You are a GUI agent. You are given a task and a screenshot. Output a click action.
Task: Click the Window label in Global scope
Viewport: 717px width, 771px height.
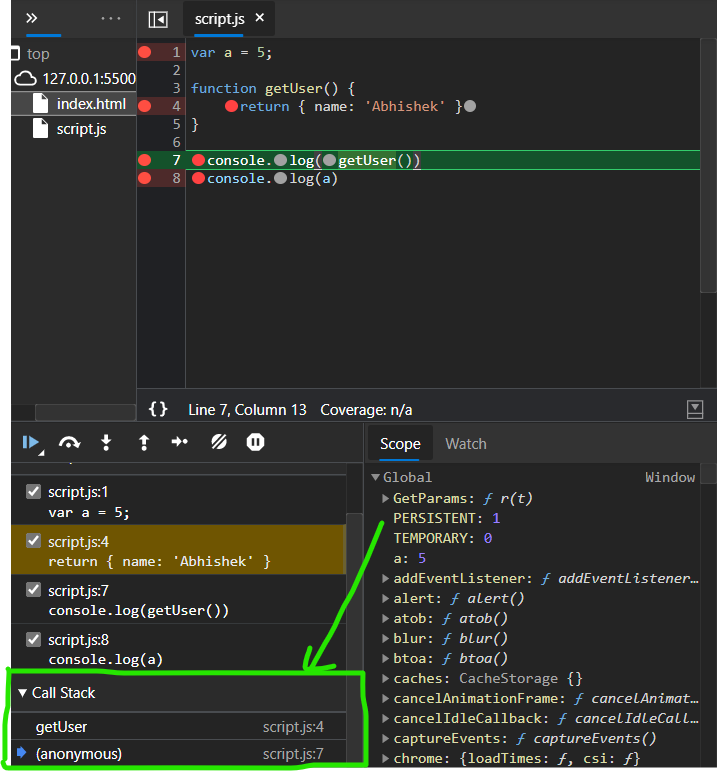(670, 477)
